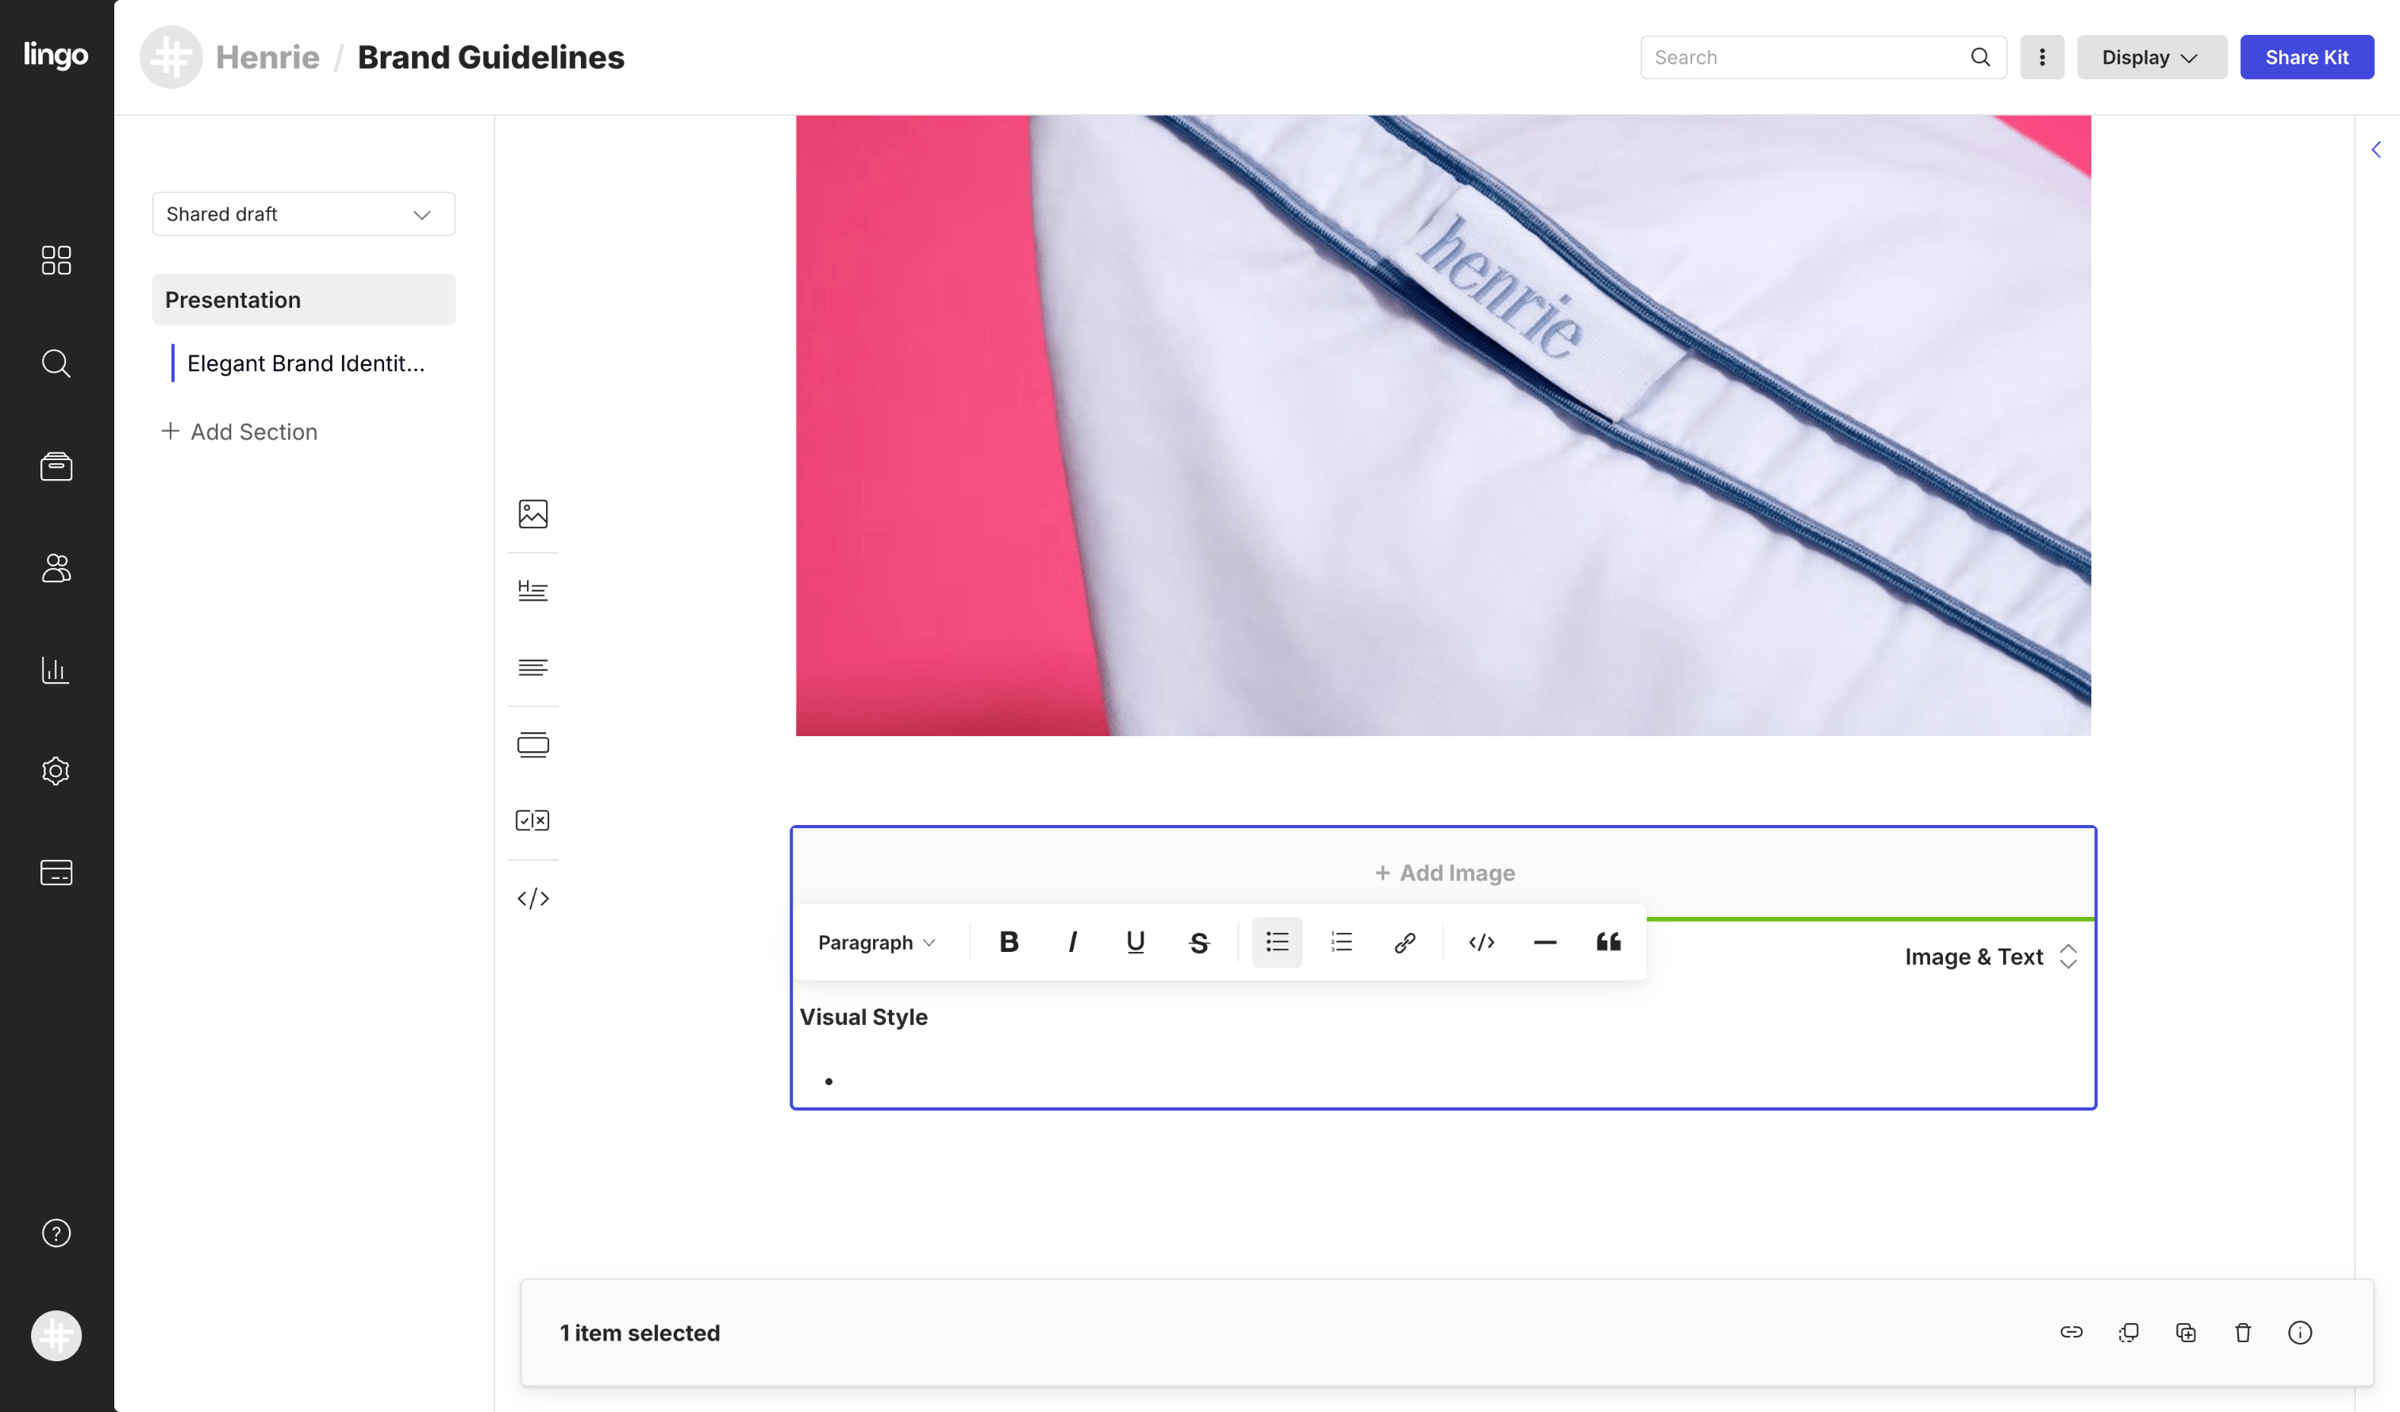Screen dimensions: 2400x1412
Task: Open the dashboard grid icon in sidebar
Action: coord(56,260)
